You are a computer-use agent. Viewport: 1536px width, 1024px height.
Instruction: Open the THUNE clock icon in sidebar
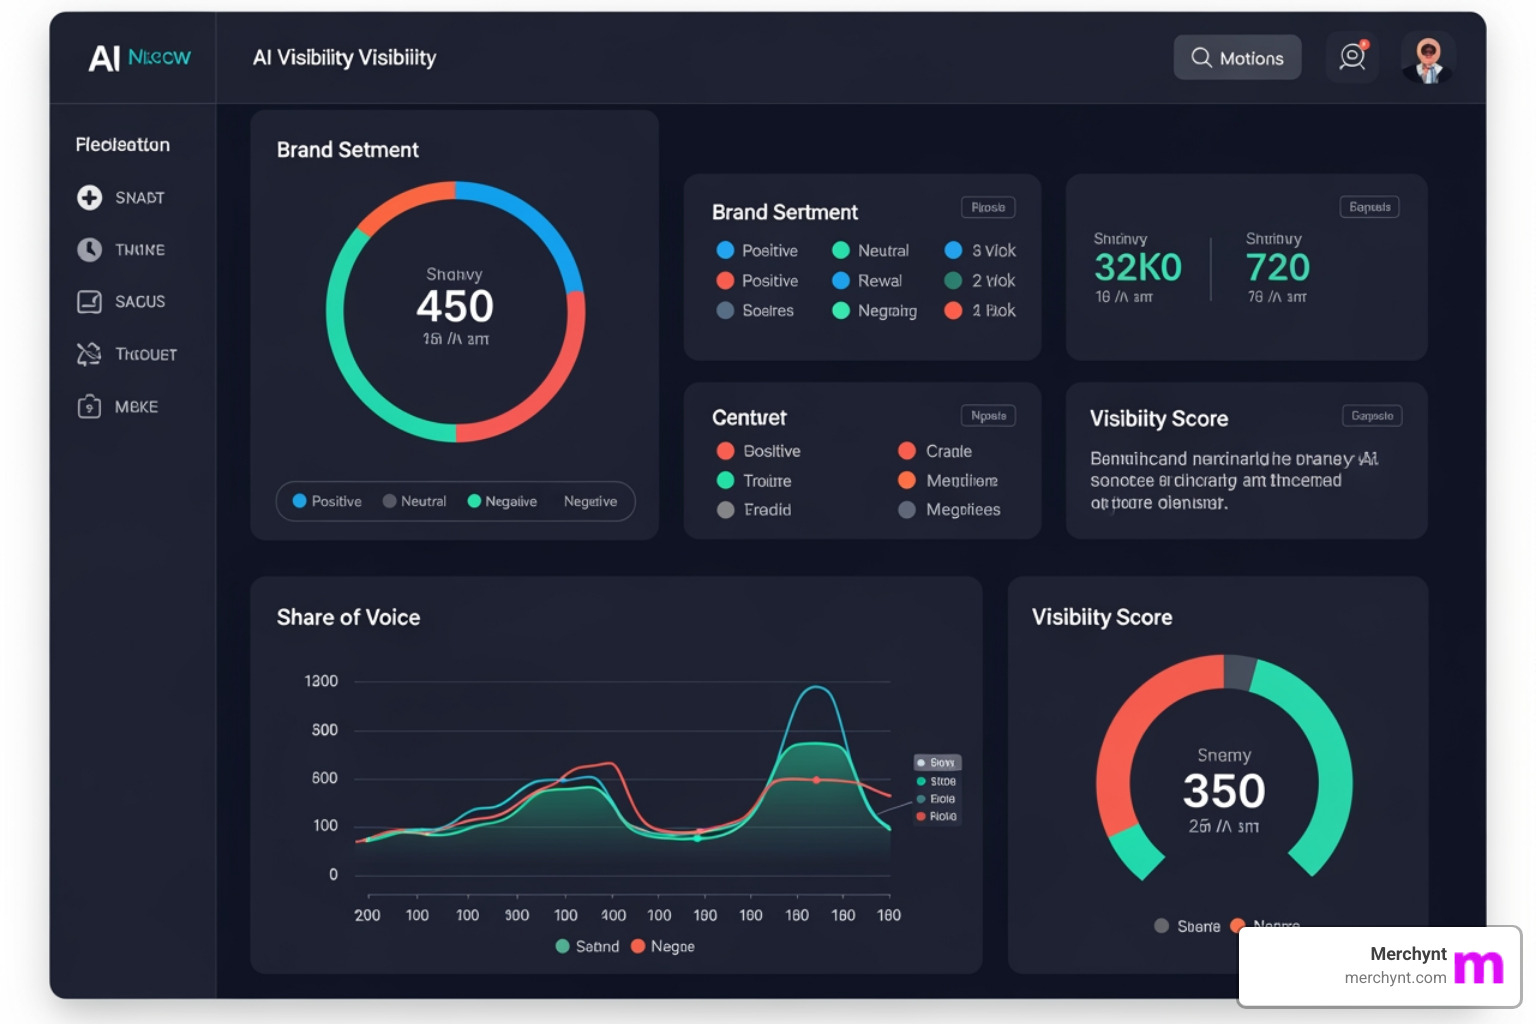(90, 249)
